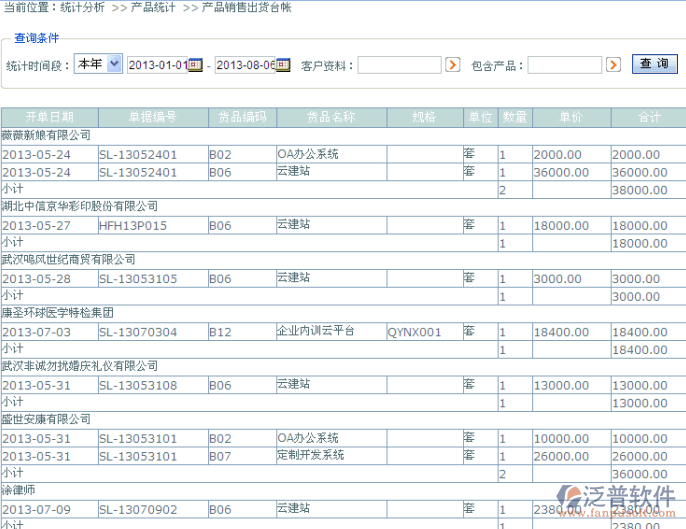
Task: Click 产品销售出货台帐 in breadcrumb
Action: (x=246, y=7)
